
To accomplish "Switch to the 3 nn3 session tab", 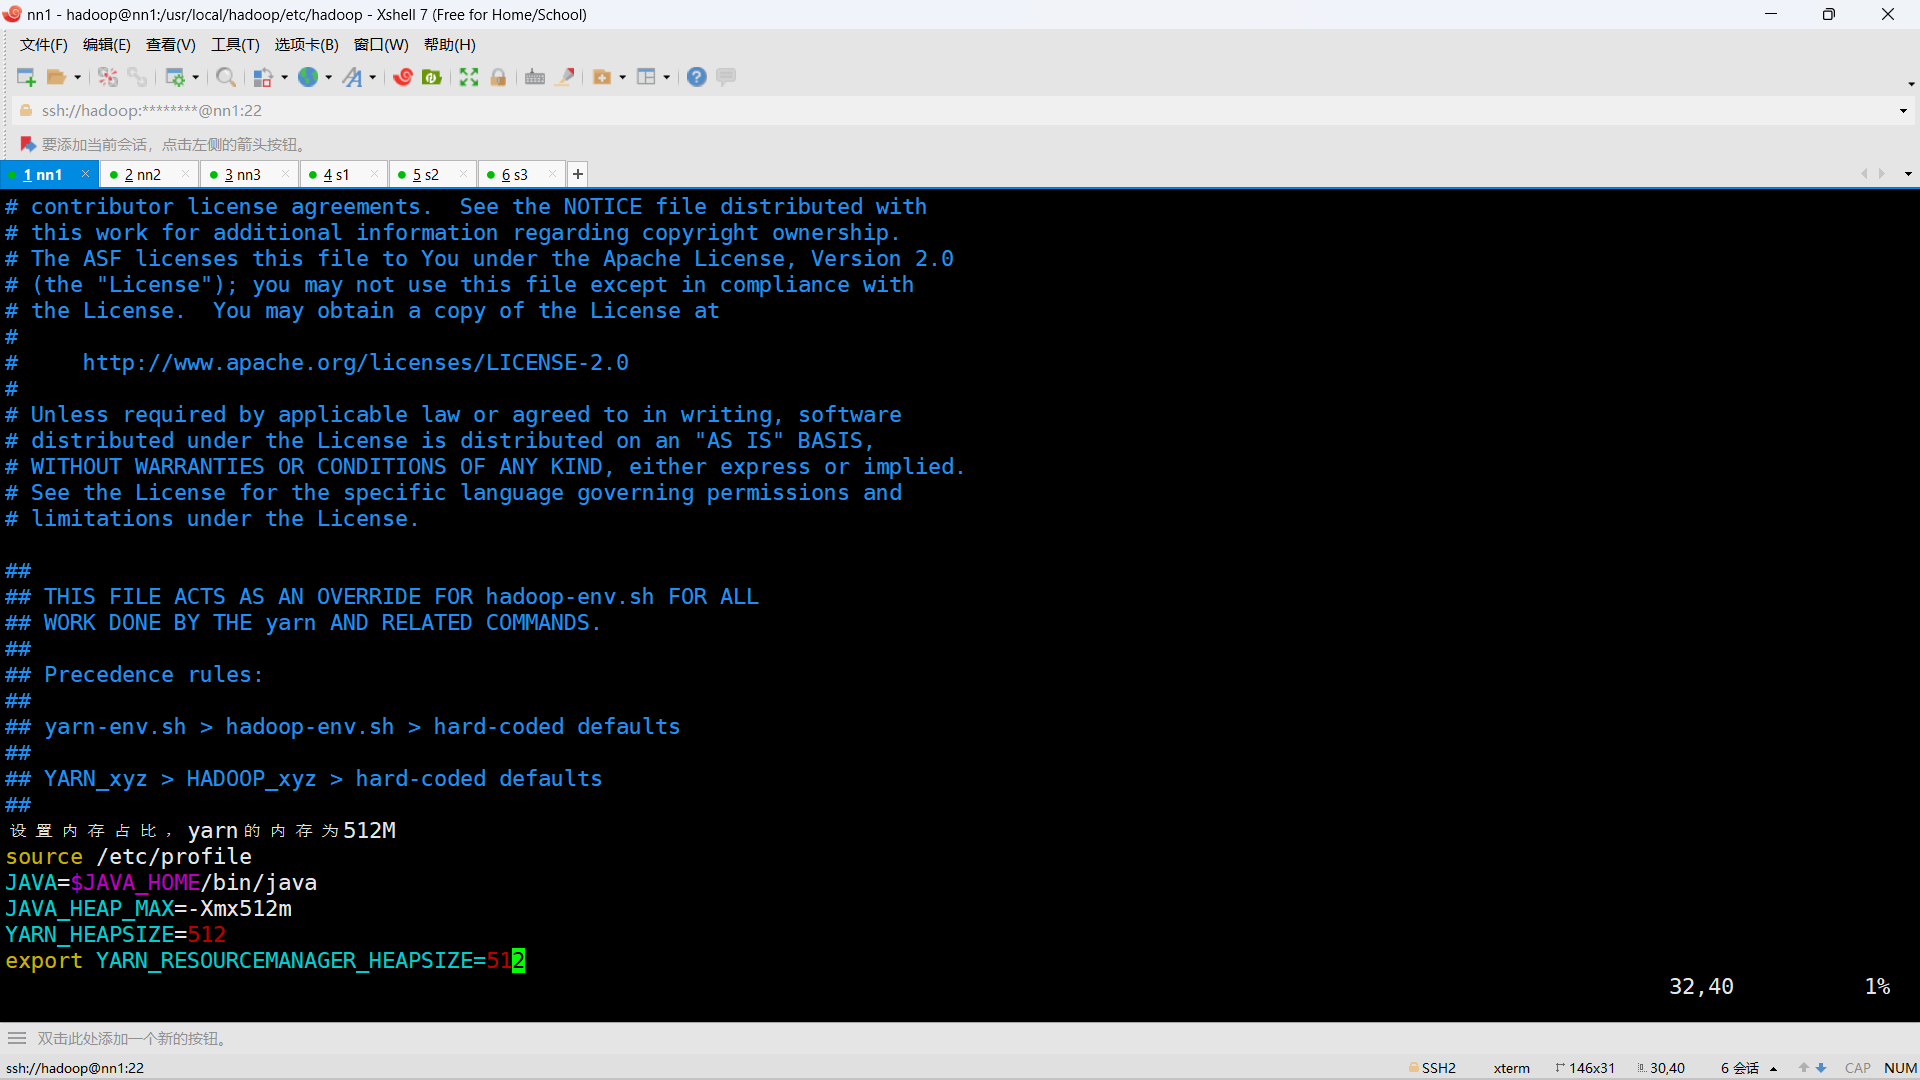I will pyautogui.click(x=242, y=175).
